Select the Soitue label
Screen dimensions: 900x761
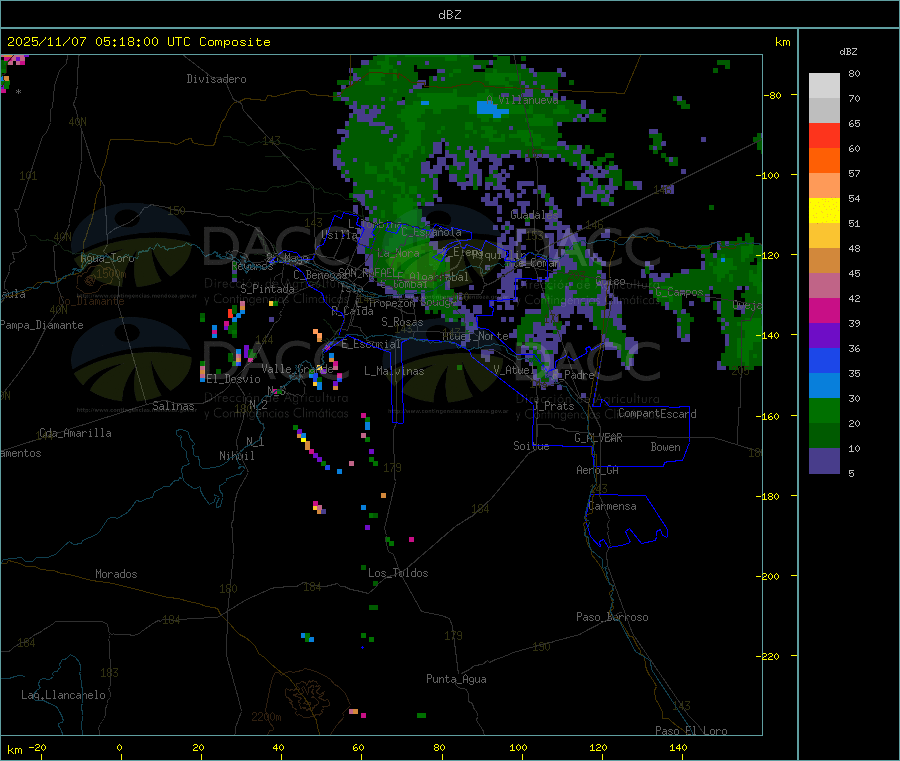pyautogui.click(x=531, y=446)
